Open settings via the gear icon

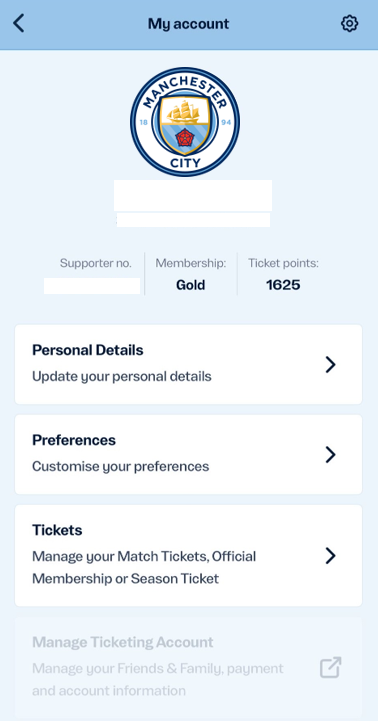(349, 23)
